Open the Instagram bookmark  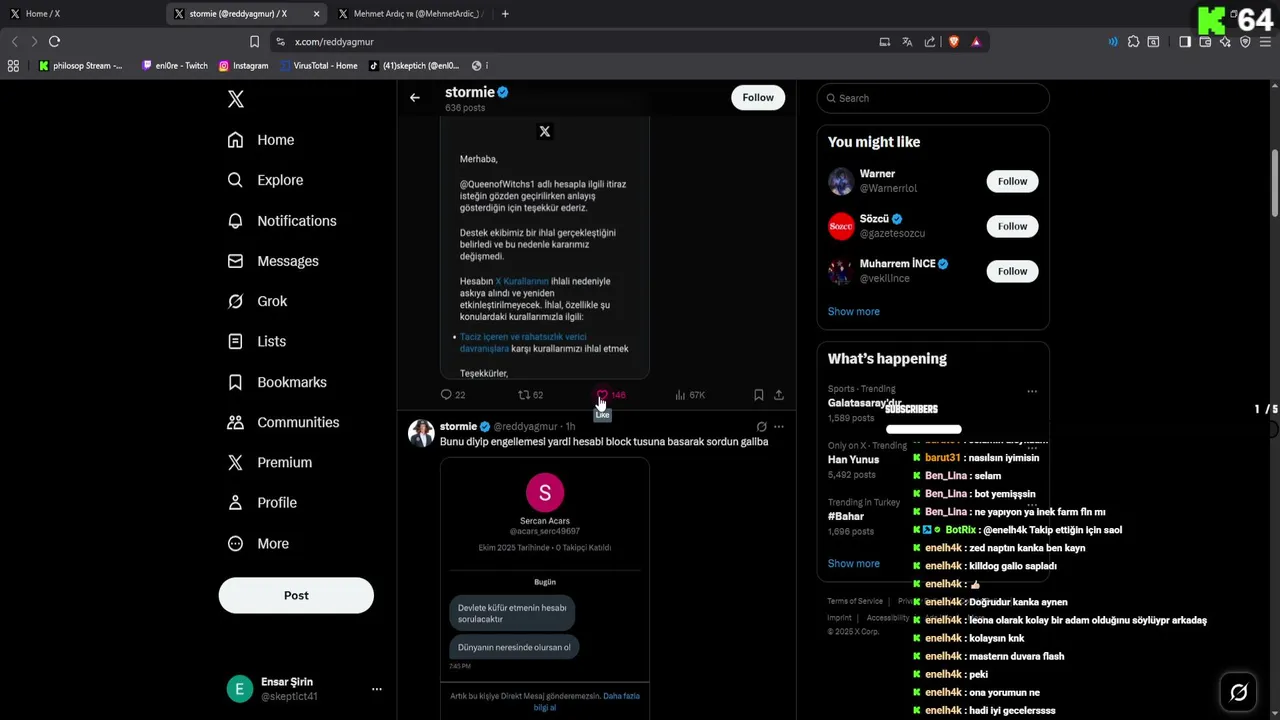(244, 66)
